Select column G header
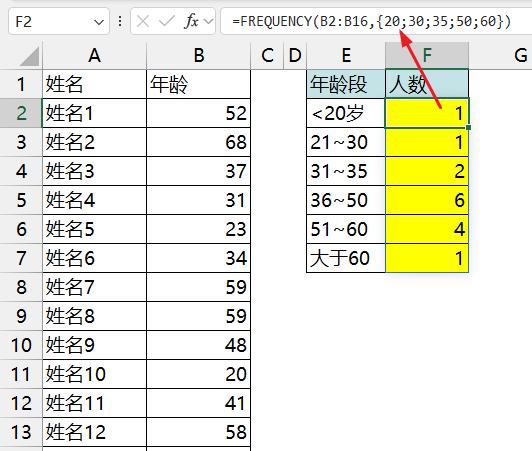 [x=501, y=55]
